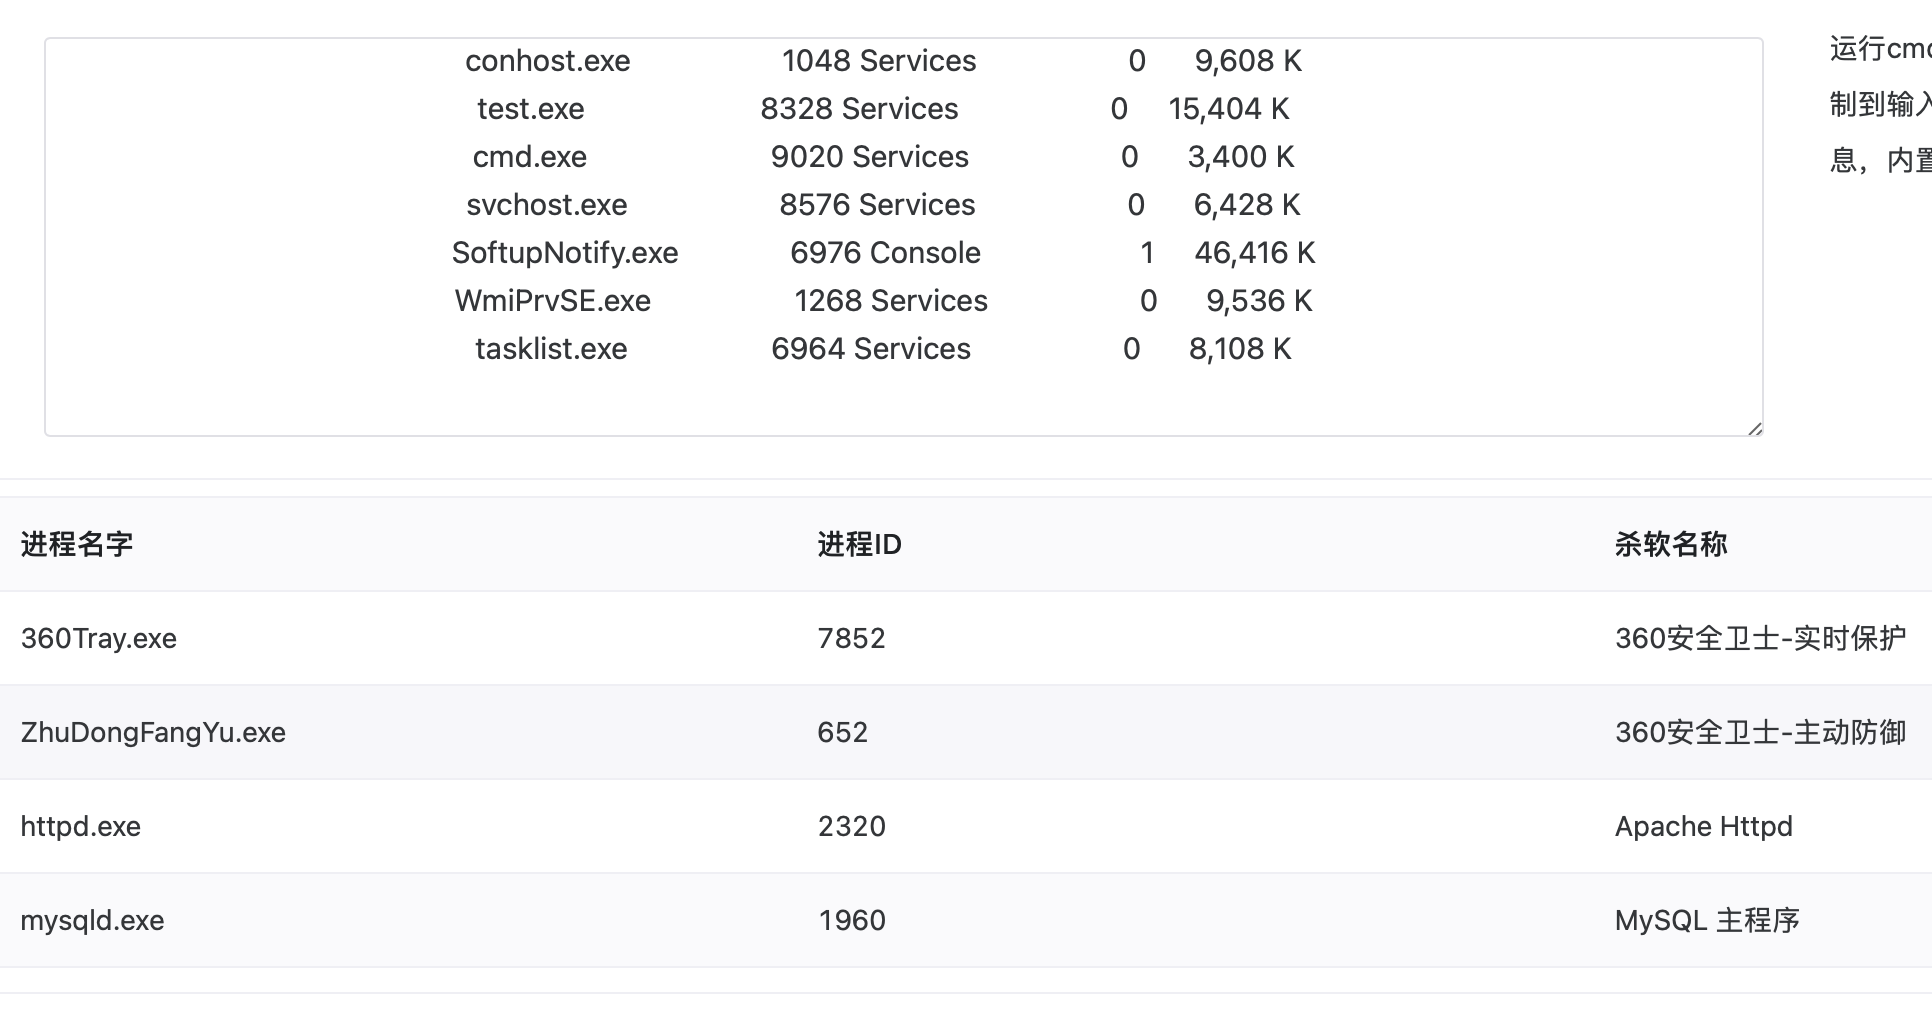Click the 360安全卫士-实时保护 label
Viewport: 1932px width, 1026px height.
pyautogui.click(x=1760, y=638)
